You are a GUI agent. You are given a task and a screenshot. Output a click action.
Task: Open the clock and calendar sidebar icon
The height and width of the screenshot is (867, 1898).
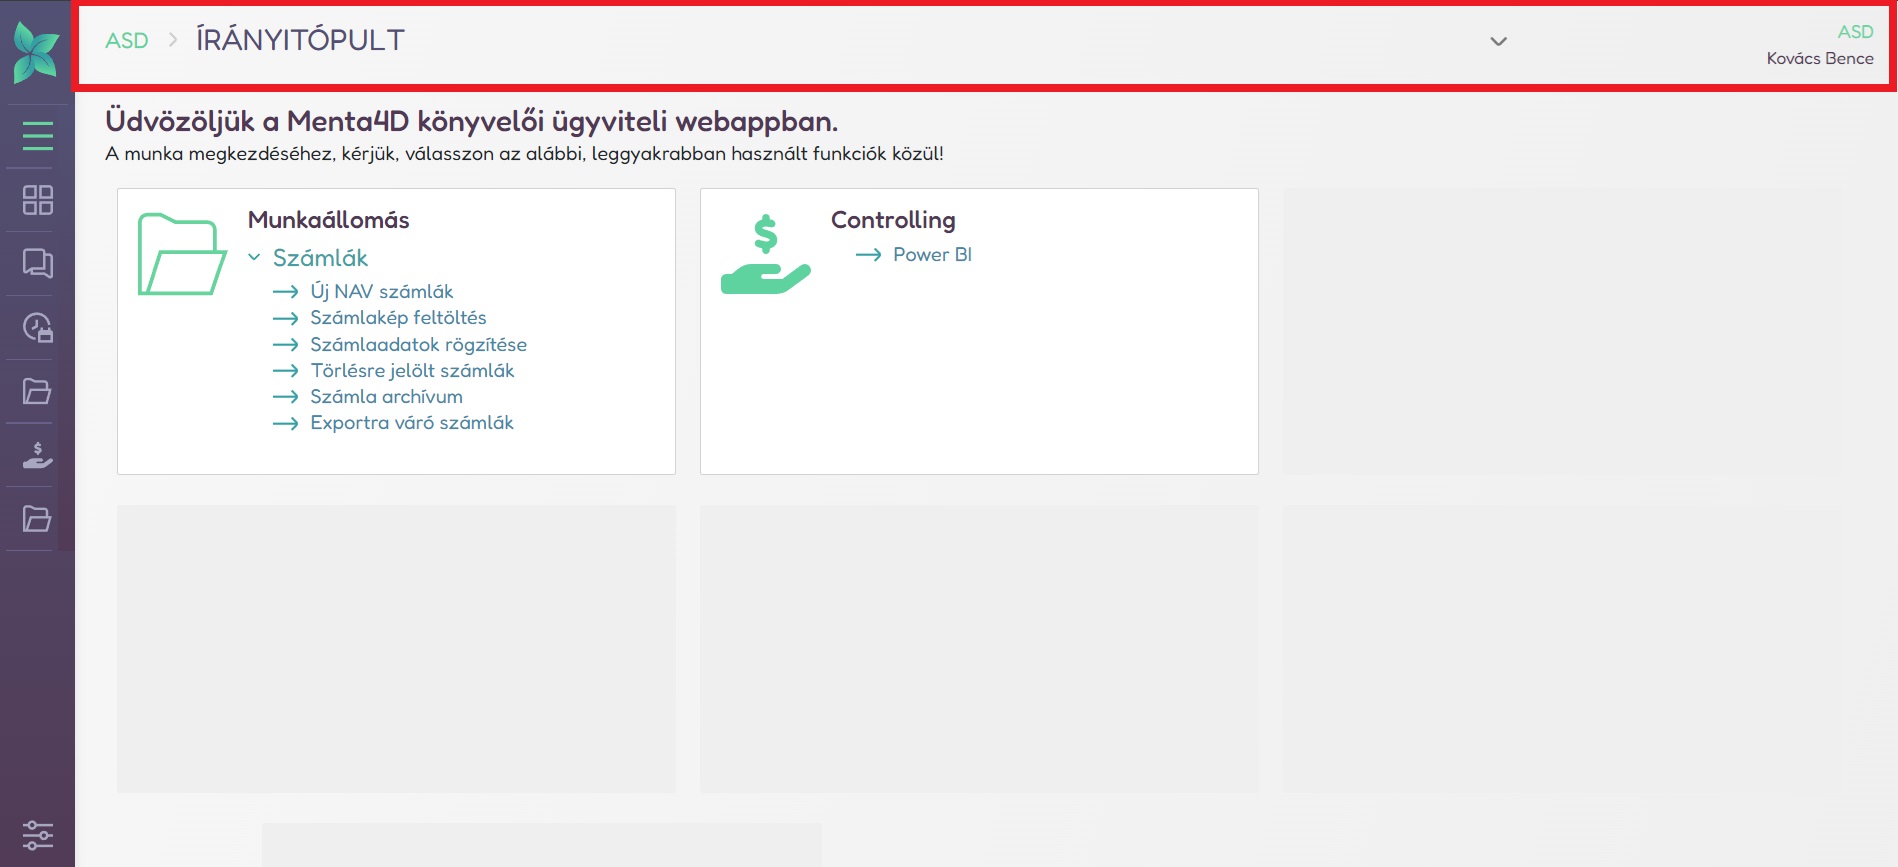(37, 328)
